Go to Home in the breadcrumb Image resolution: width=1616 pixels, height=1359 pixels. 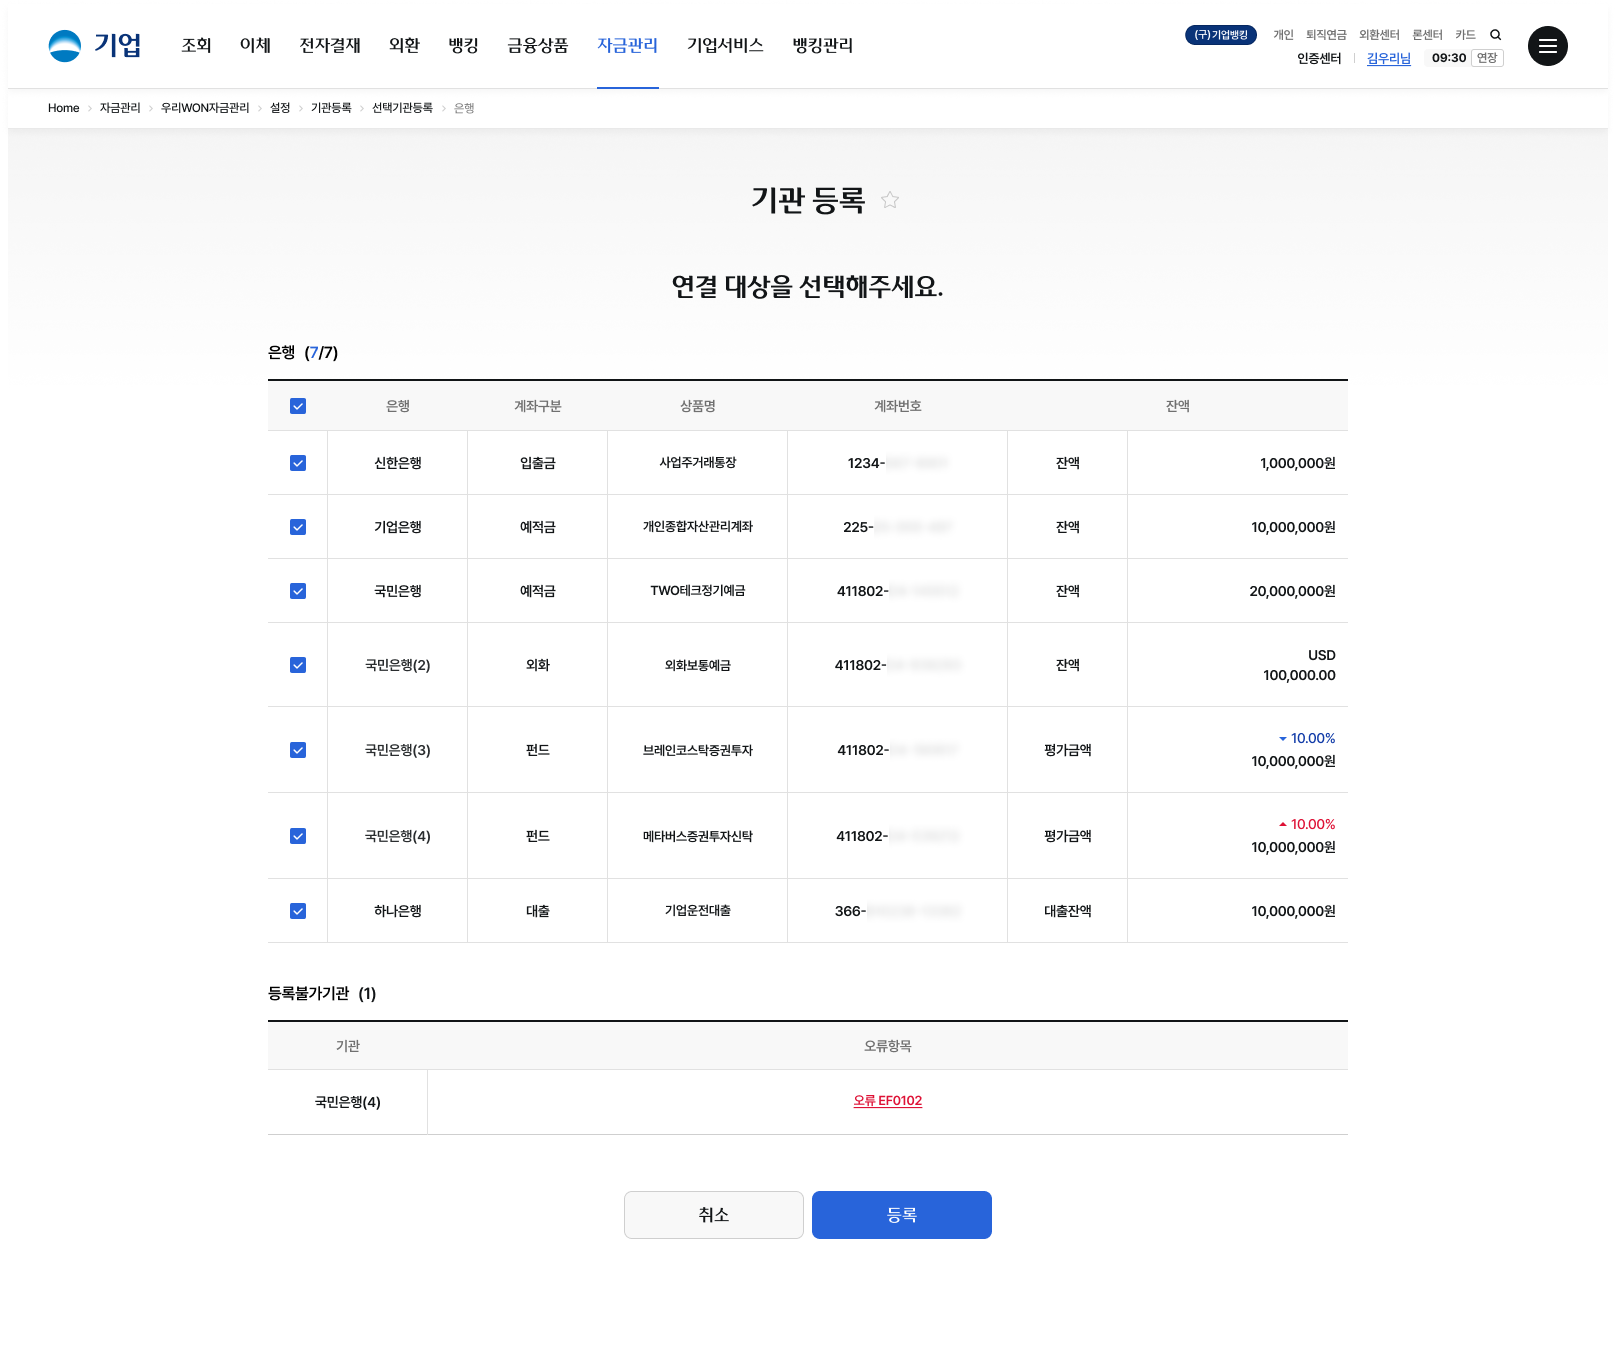pyautogui.click(x=63, y=108)
